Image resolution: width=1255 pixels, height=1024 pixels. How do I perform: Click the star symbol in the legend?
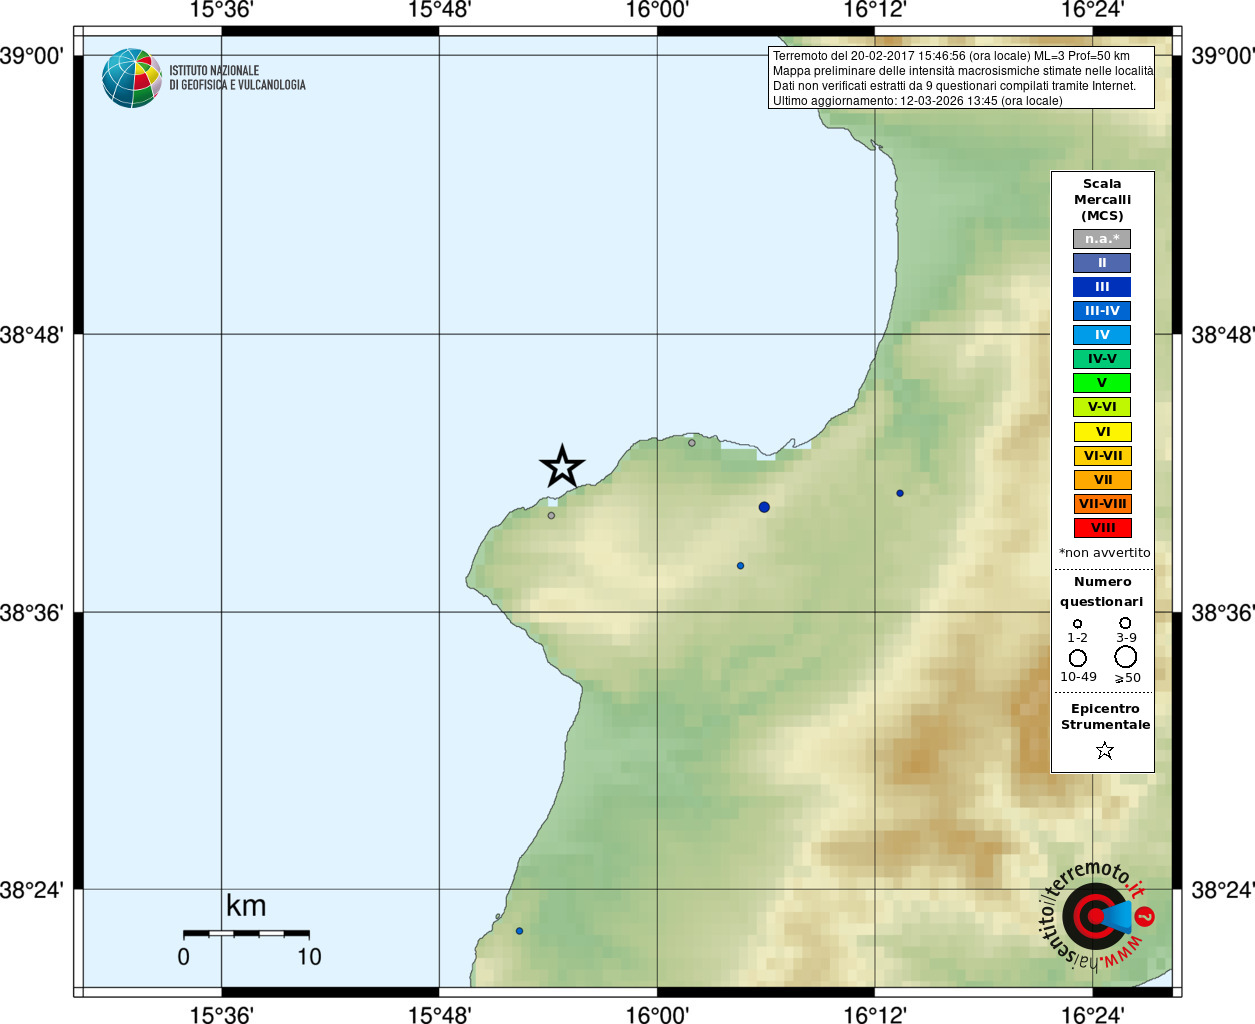coord(1104,750)
